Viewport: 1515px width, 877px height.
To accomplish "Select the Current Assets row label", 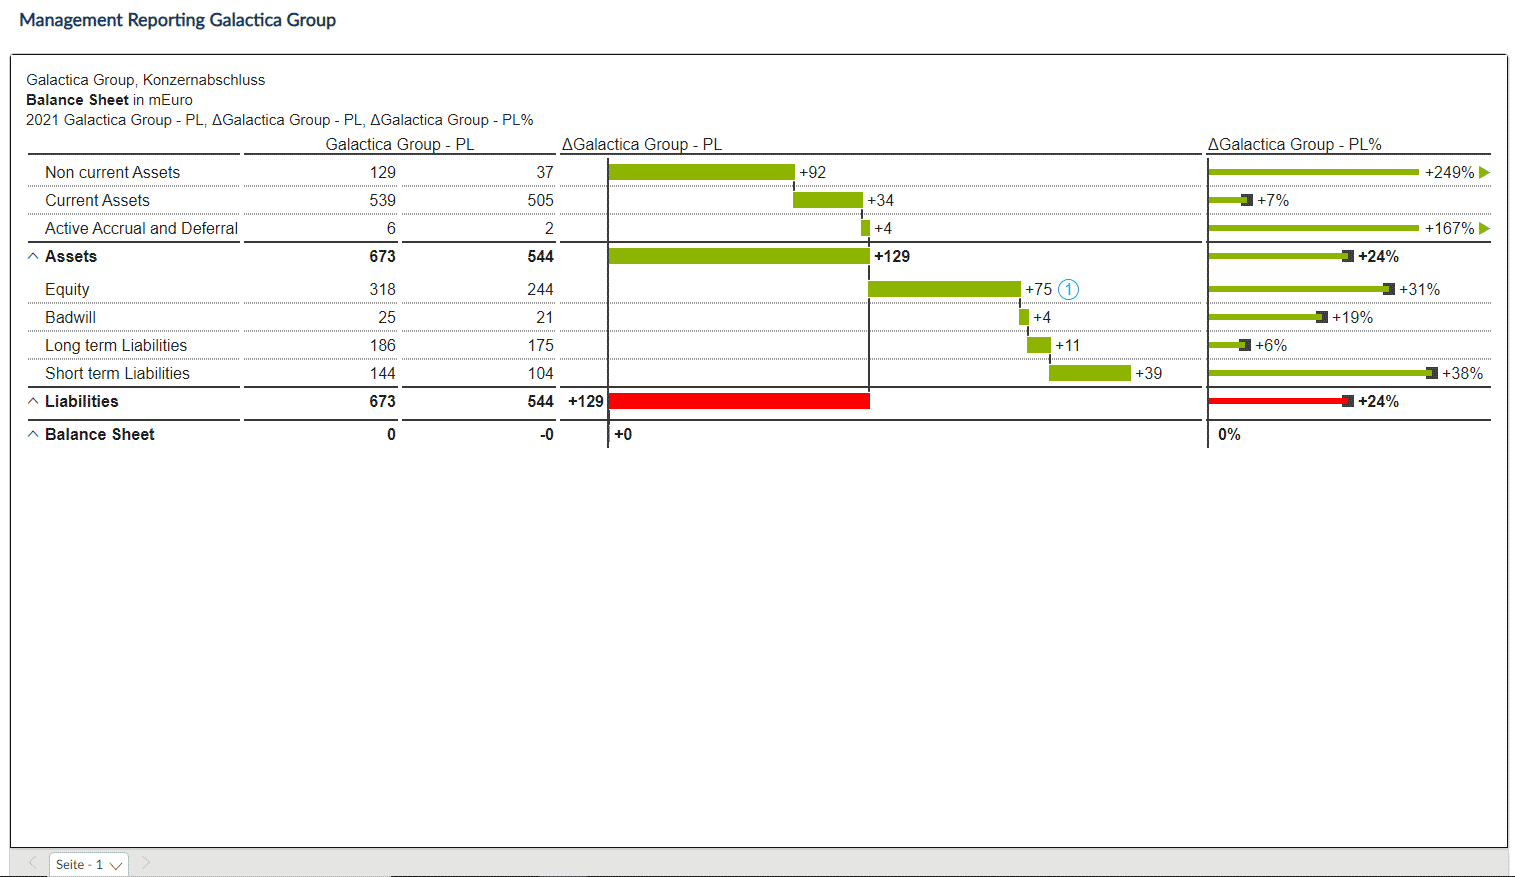I will pos(97,200).
